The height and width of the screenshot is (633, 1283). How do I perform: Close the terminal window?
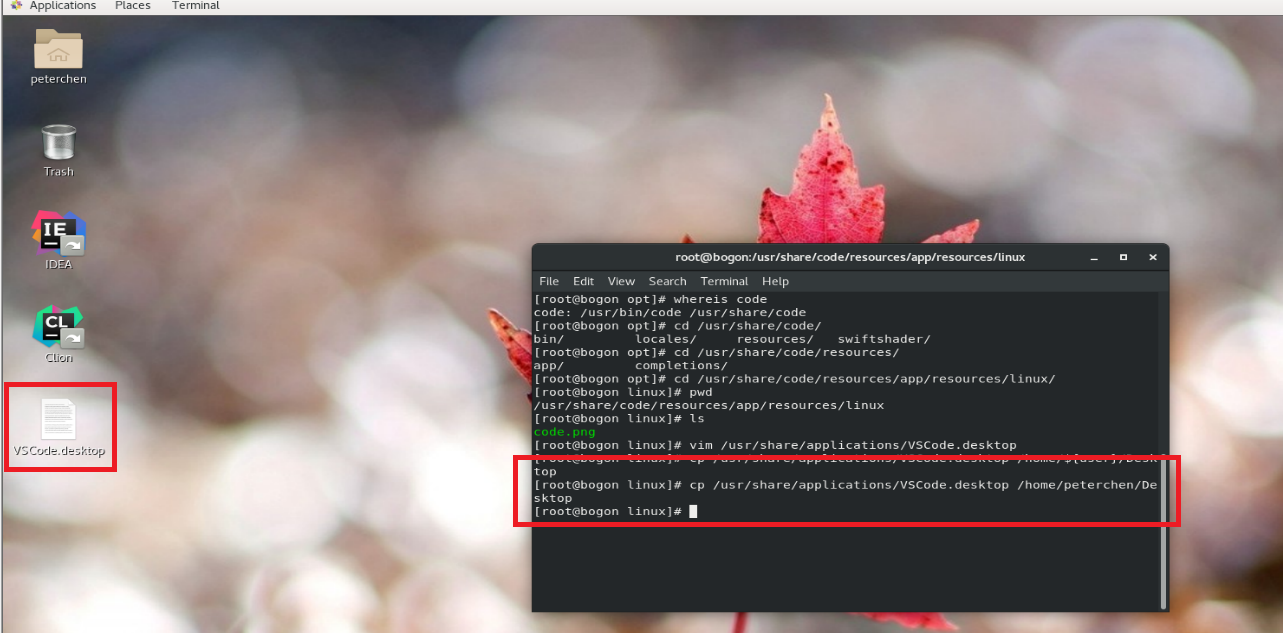point(1152,257)
